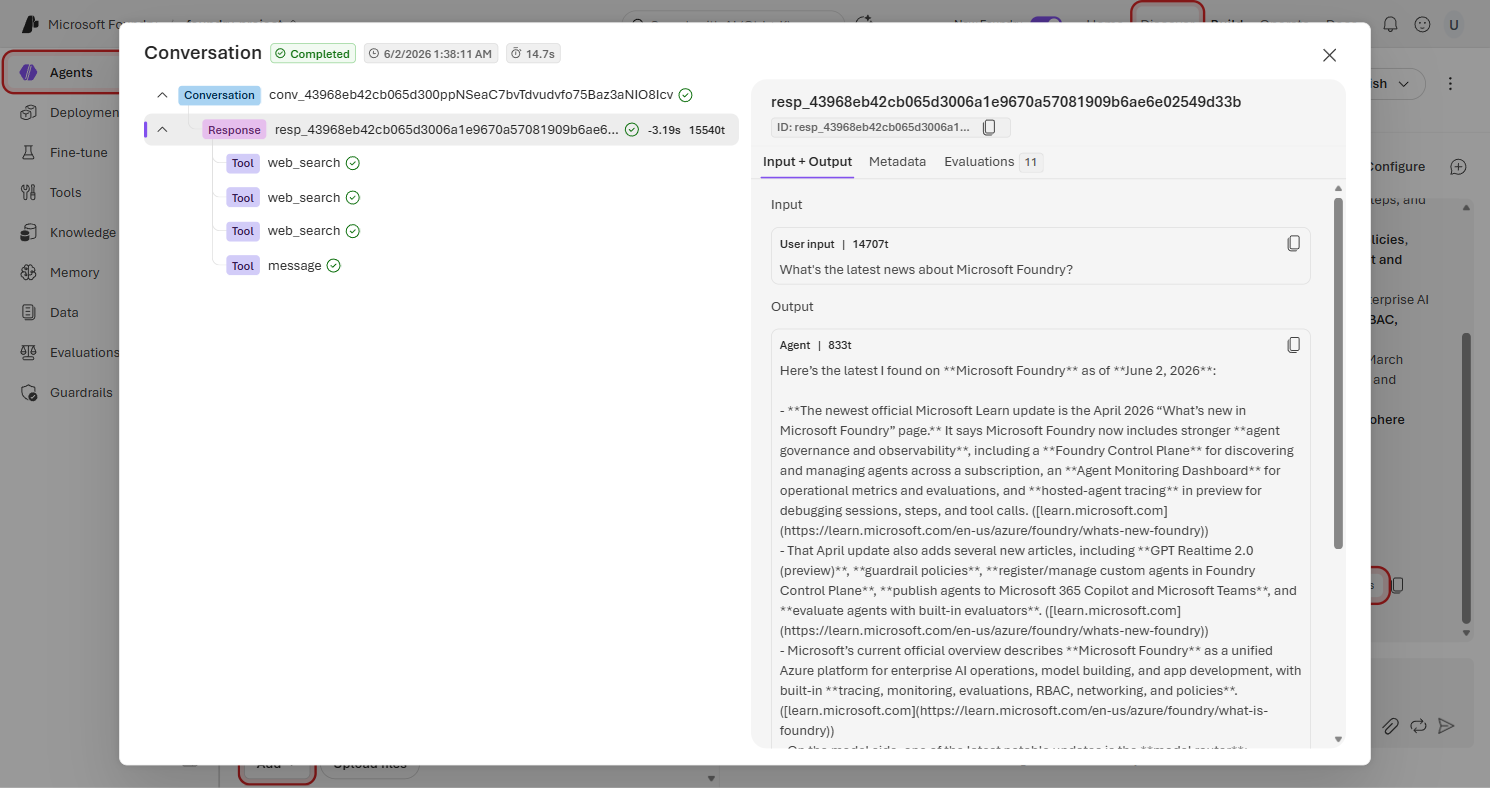Click the Tools toolbox icon
The image size is (1490, 788).
point(30,192)
